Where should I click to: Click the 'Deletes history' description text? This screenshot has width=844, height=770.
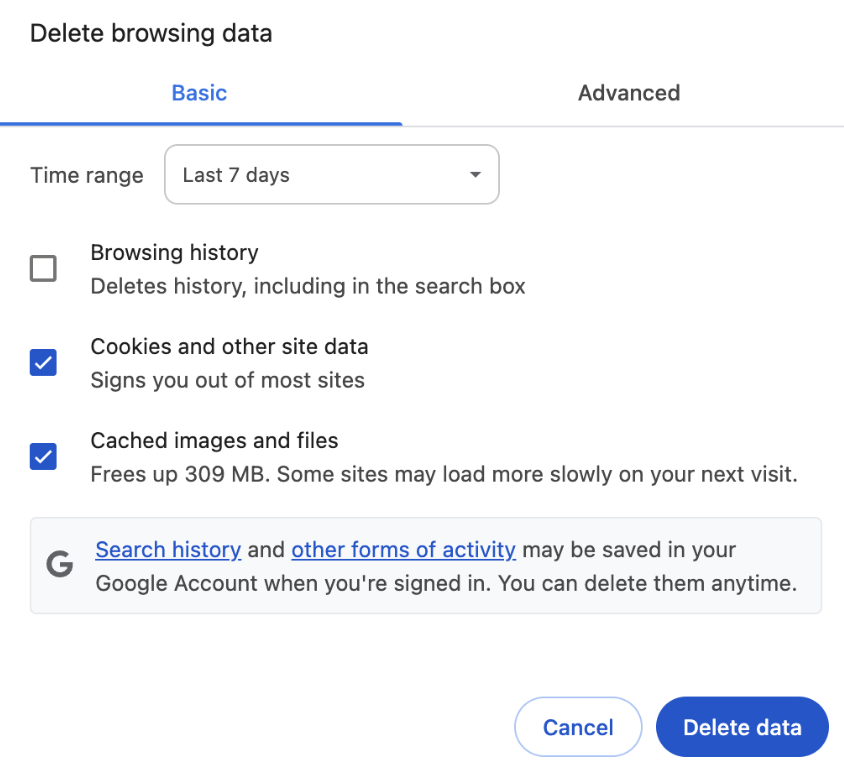point(307,286)
